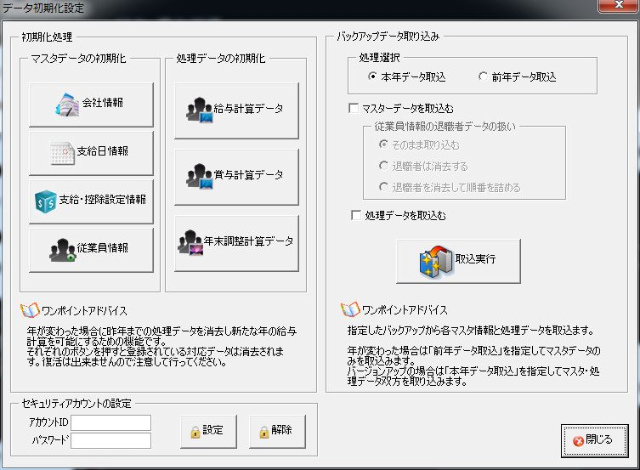Viewport: 640px width, 470px height.
Task: Click the dollar cube icon on 支給・控除設定情報
Action: click(46, 201)
